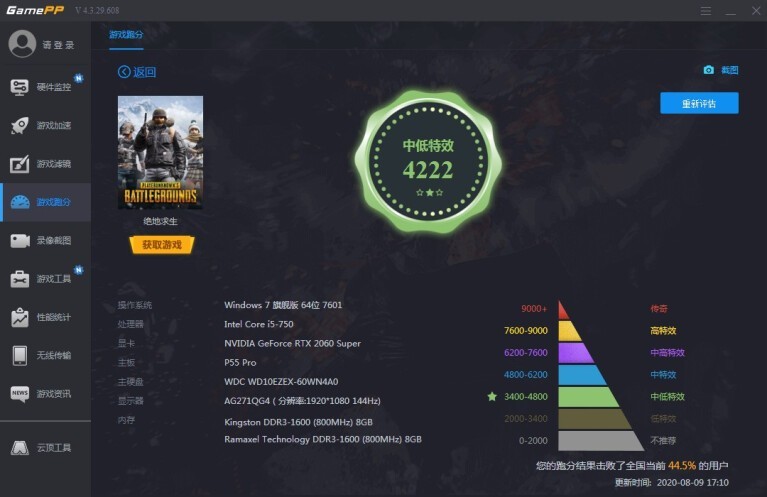
Task: Open 游戏工具 toolbox icon
Action: click(x=20, y=279)
